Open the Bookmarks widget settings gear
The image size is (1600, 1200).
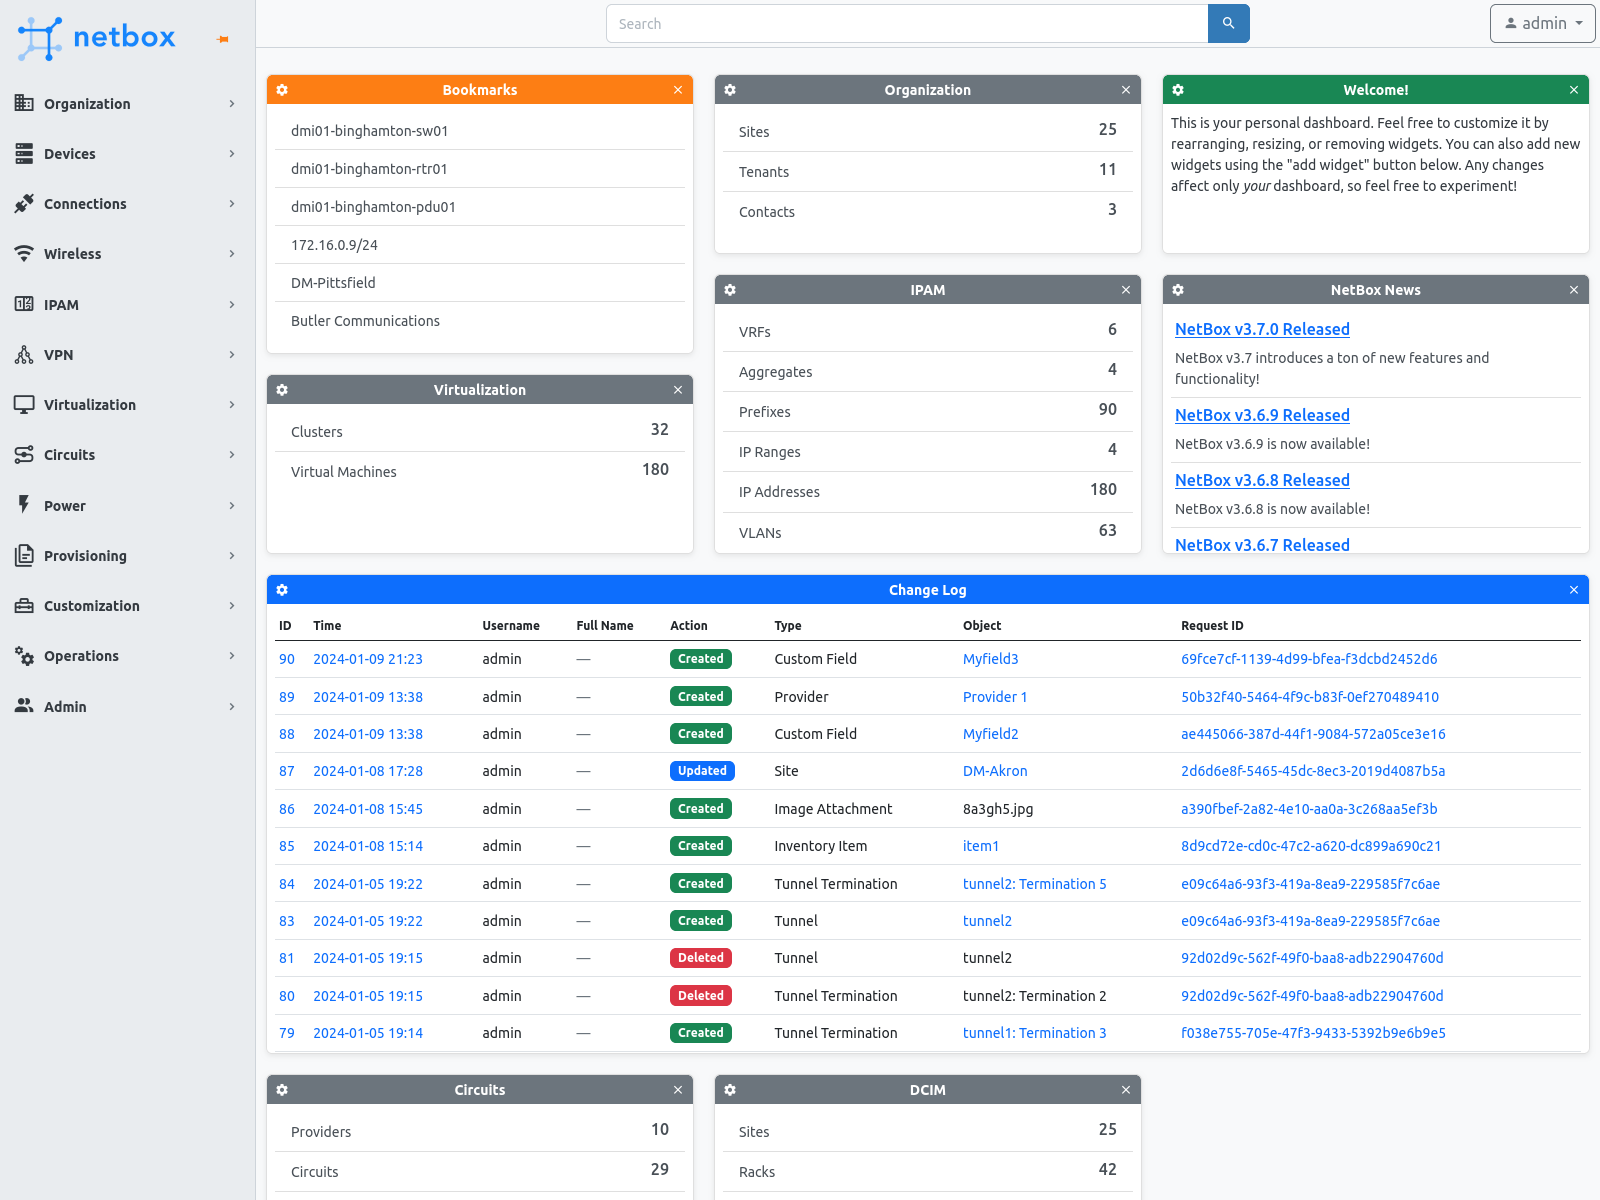pos(282,89)
